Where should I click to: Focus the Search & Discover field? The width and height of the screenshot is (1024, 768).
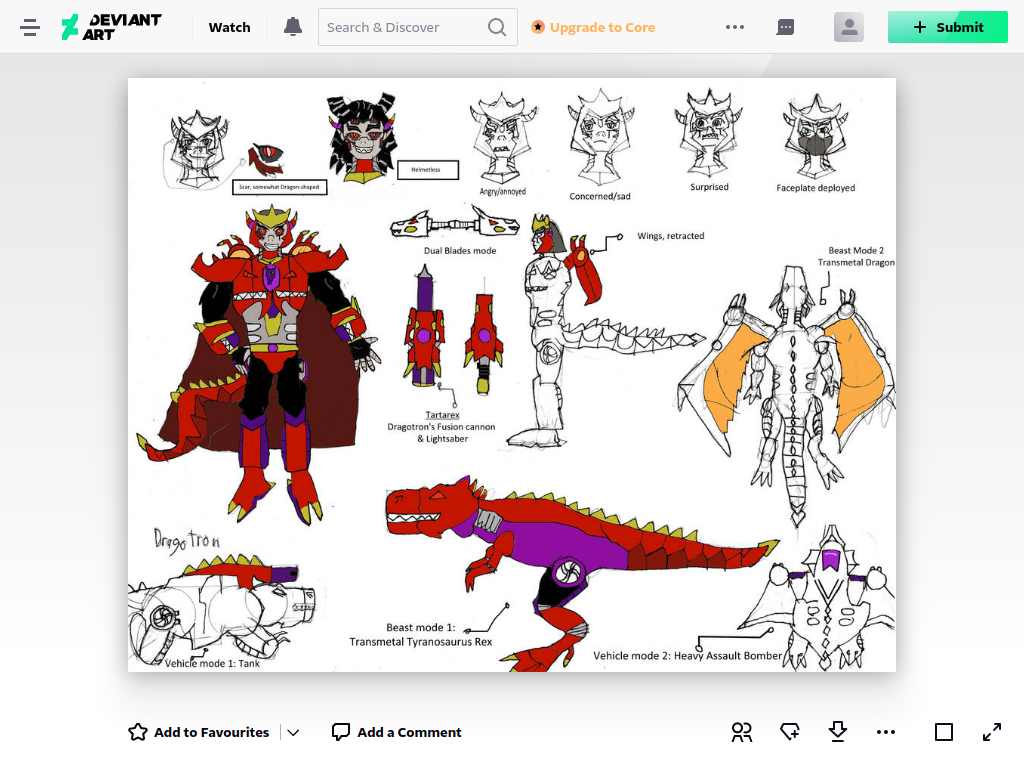coord(418,27)
